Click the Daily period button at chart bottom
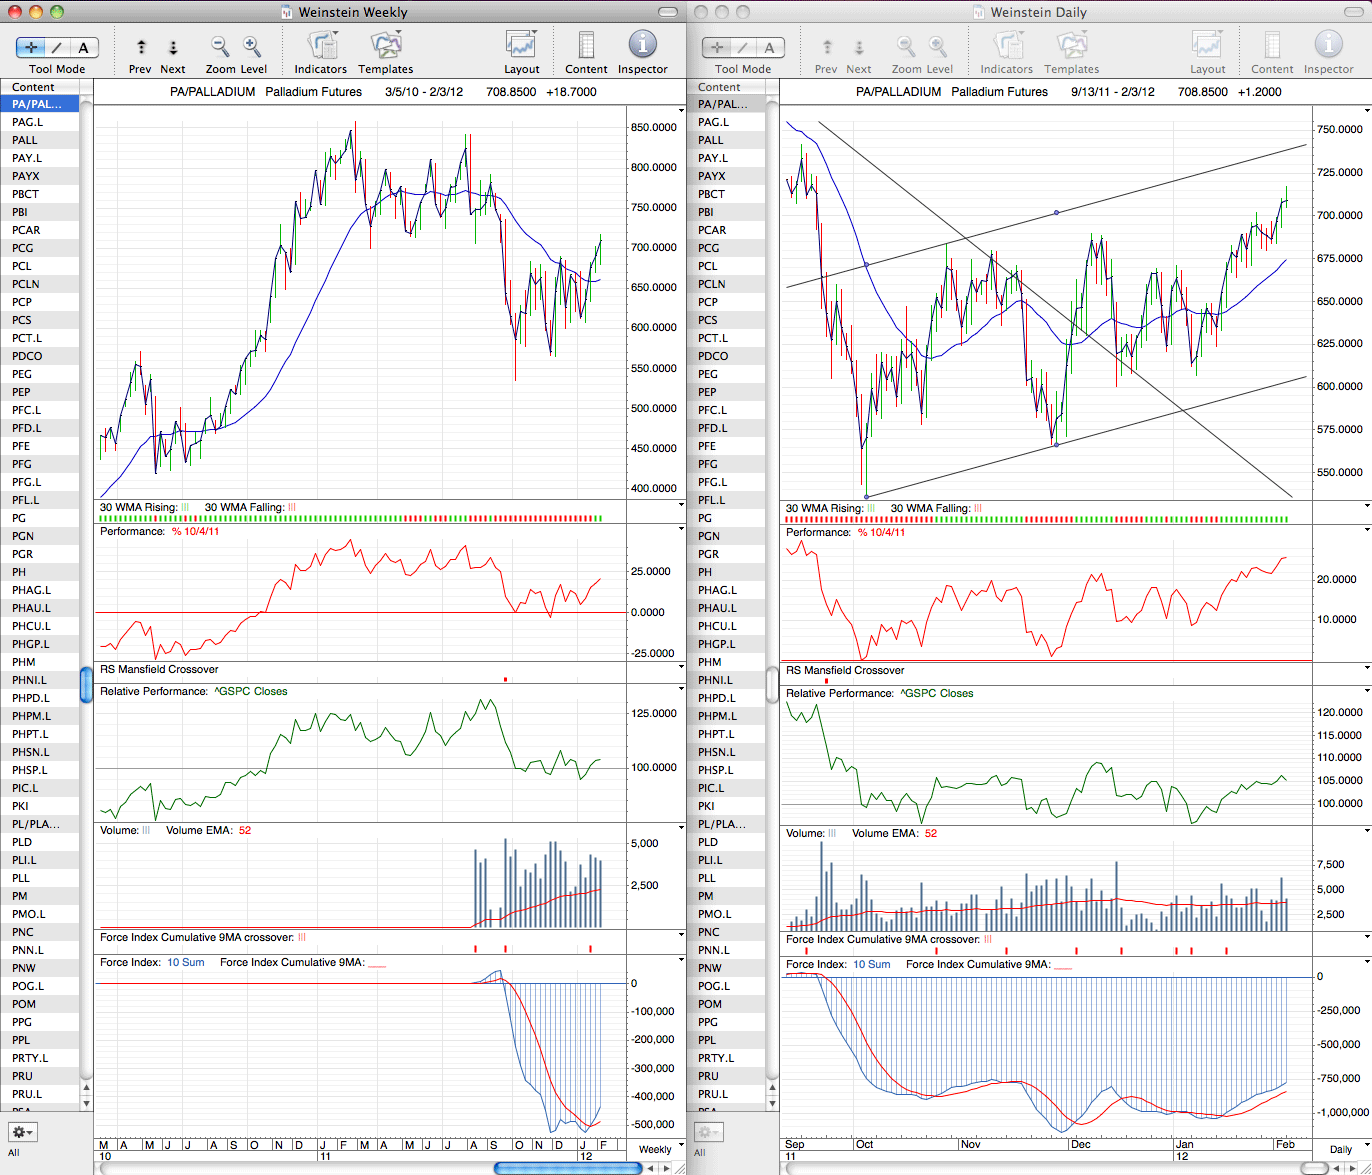The image size is (1372, 1175). coord(1341,1149)
